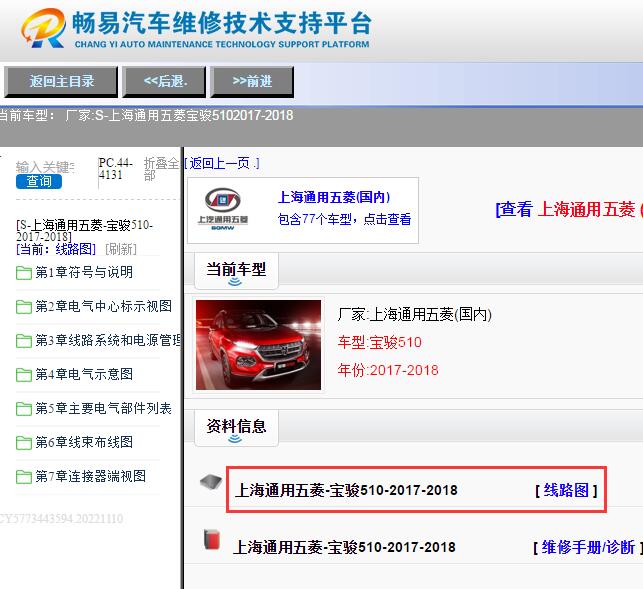Expand 第2章电气中心标示视图 chapter
Image resolution: width=643 pixels, height=589 pixels.
coord(103,306)
